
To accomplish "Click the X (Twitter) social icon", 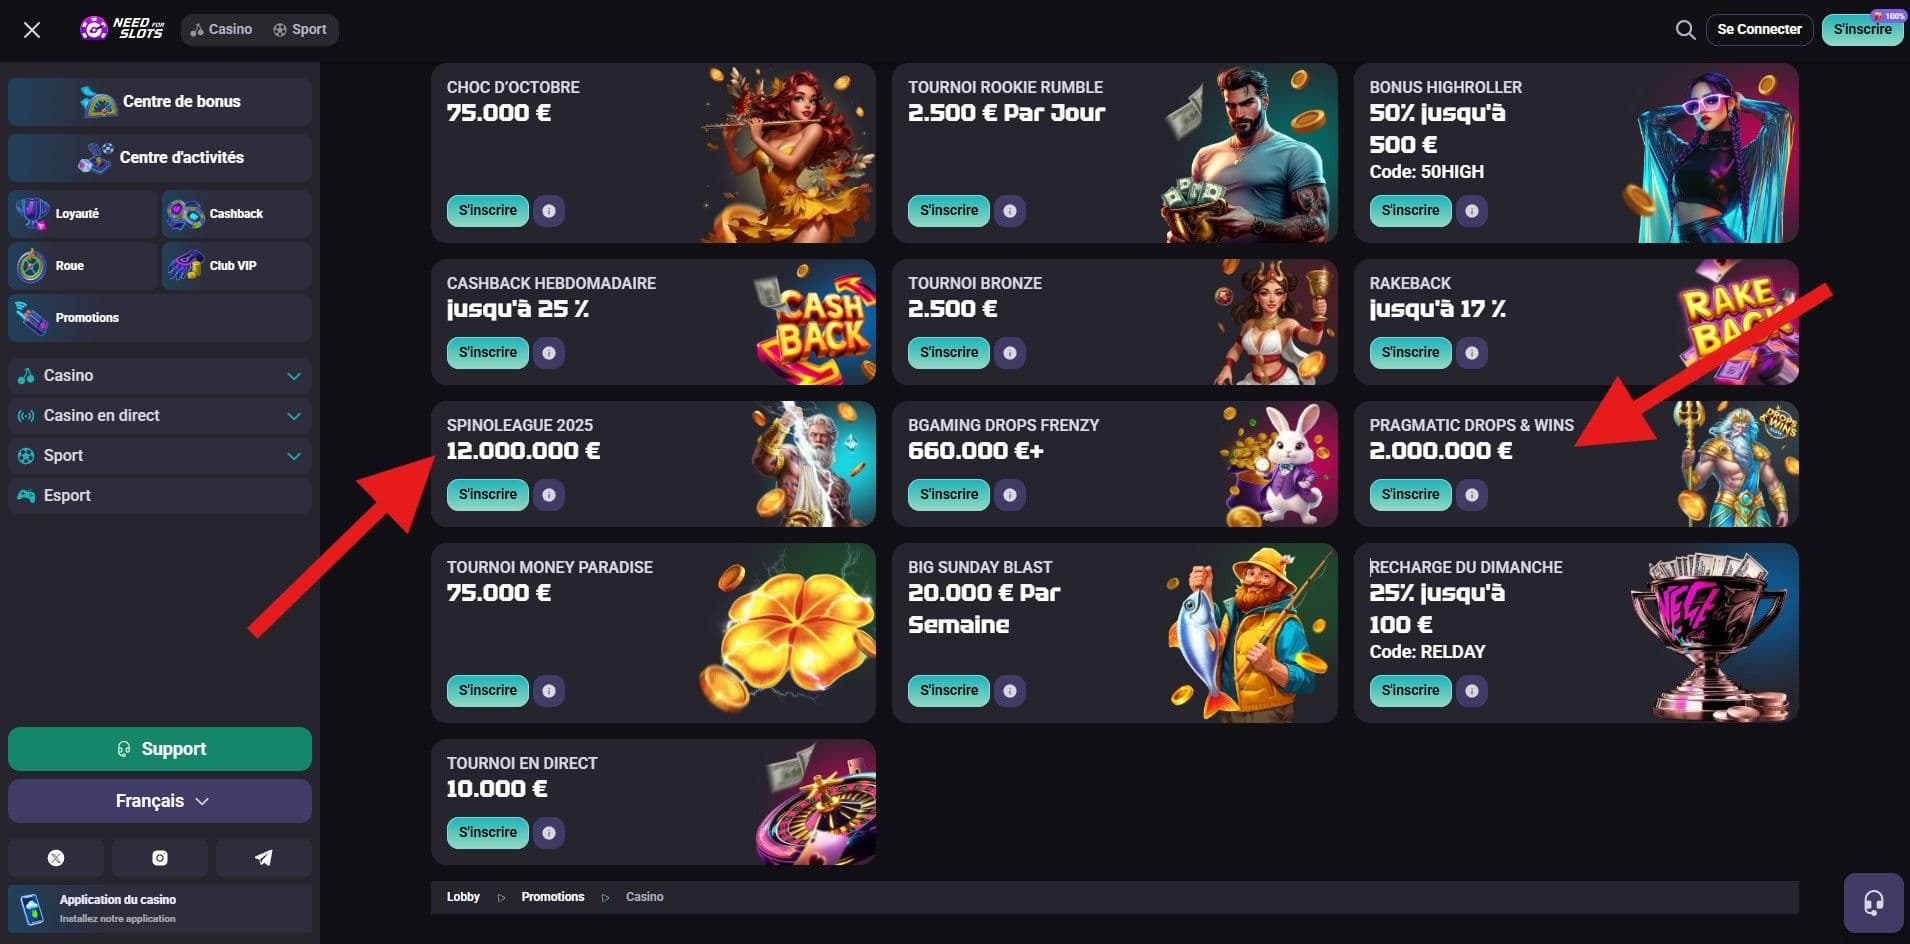I will tap(56, 858).
